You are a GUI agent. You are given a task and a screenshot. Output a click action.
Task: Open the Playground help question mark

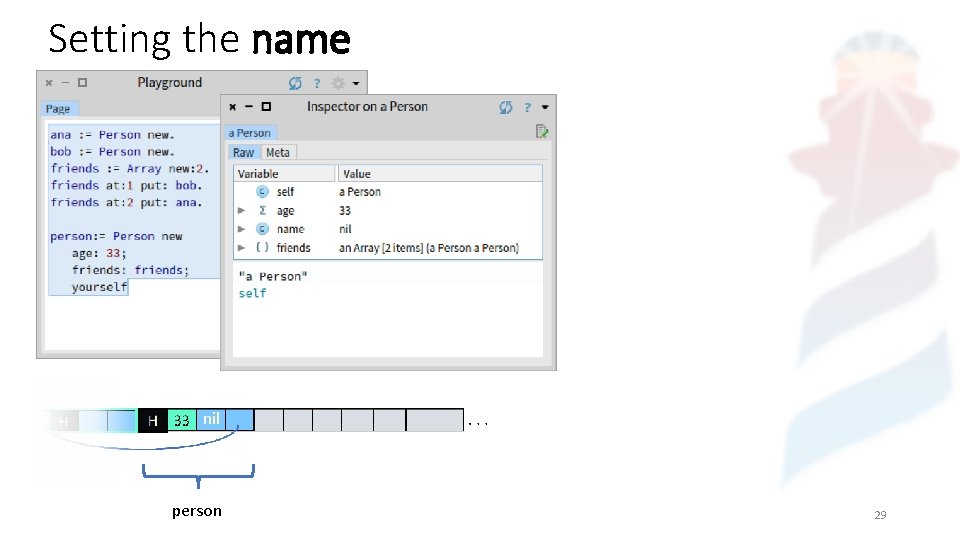pyautogui.click(x=317, y=83)
